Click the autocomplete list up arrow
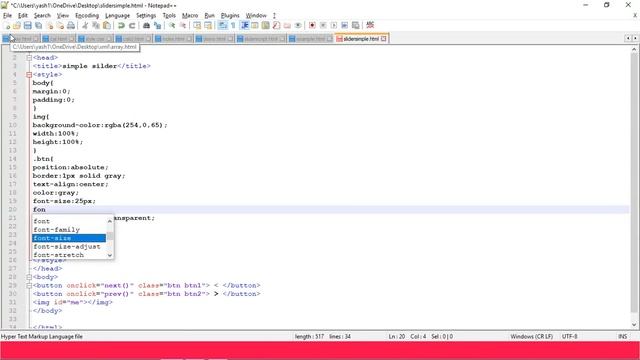 (x=109, y=221)
